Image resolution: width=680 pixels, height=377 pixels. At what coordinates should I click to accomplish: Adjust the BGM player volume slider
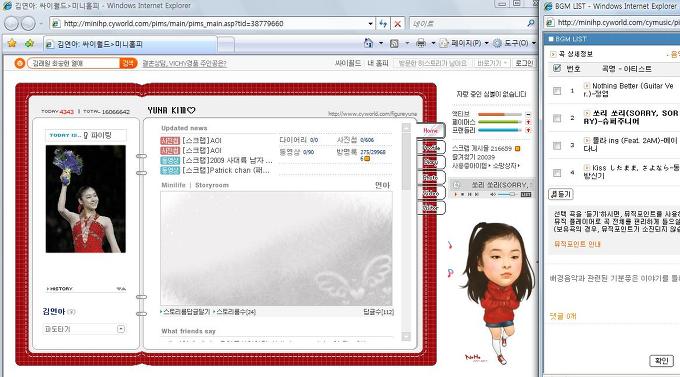(507, 195)
